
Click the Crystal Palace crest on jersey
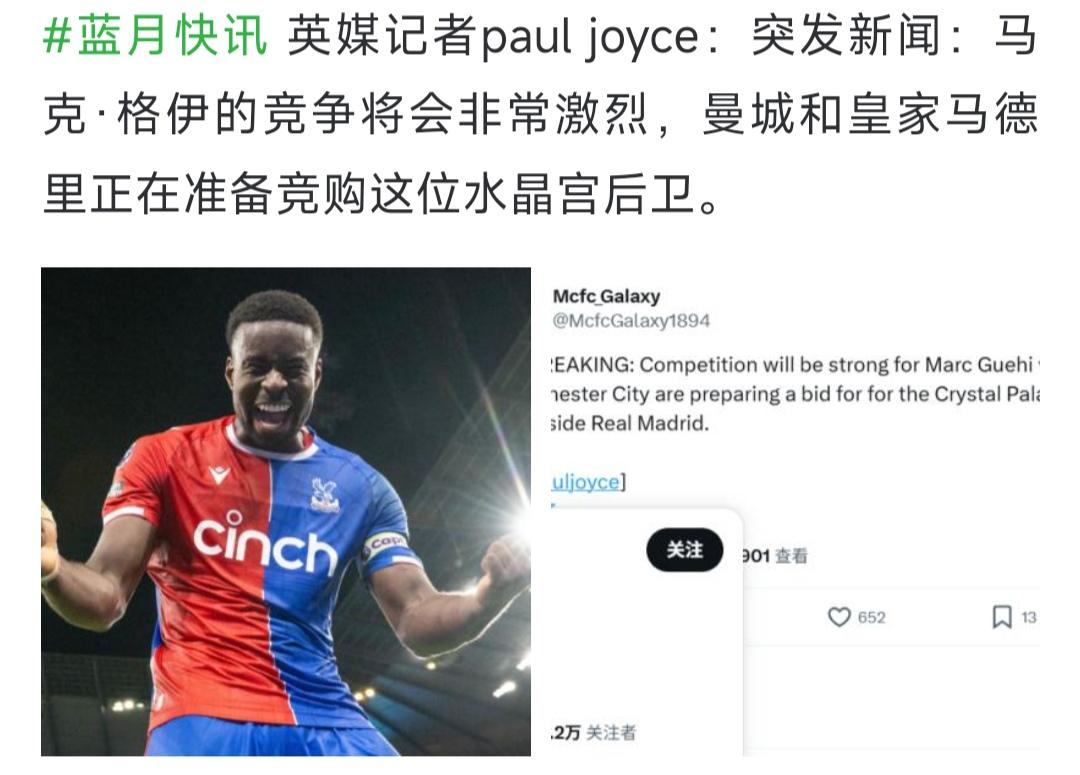coord(324,495)
